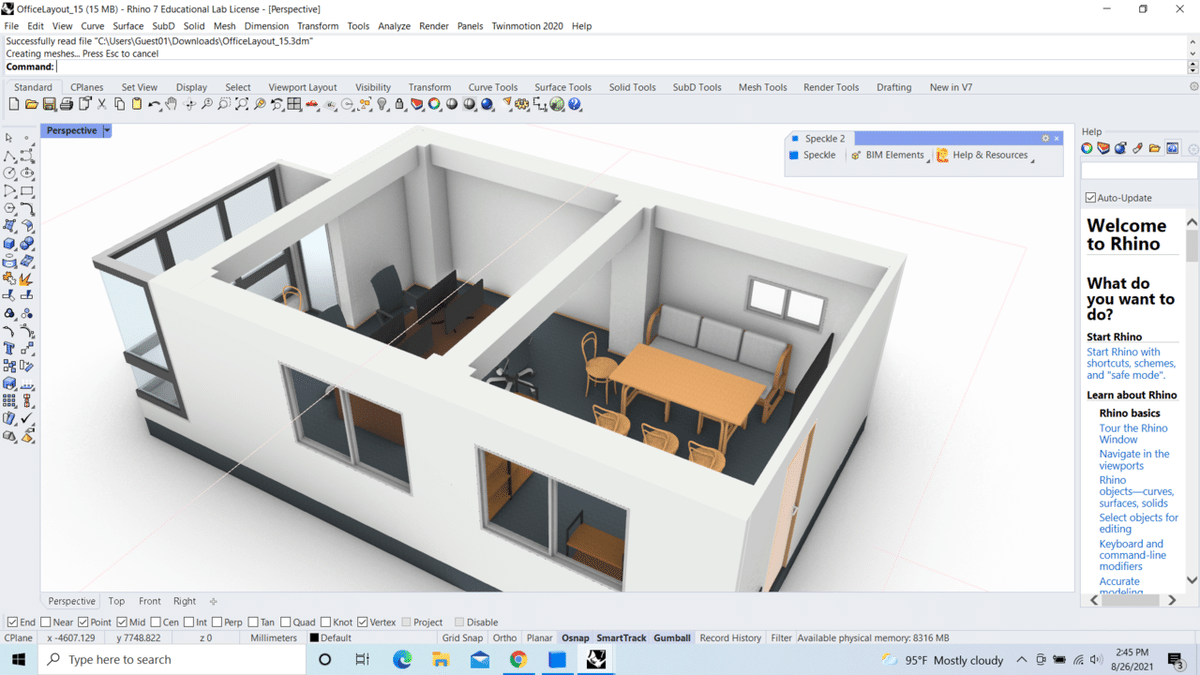
Task: Toggle the Mid osnap checkbox
Action: pos(122,622)
